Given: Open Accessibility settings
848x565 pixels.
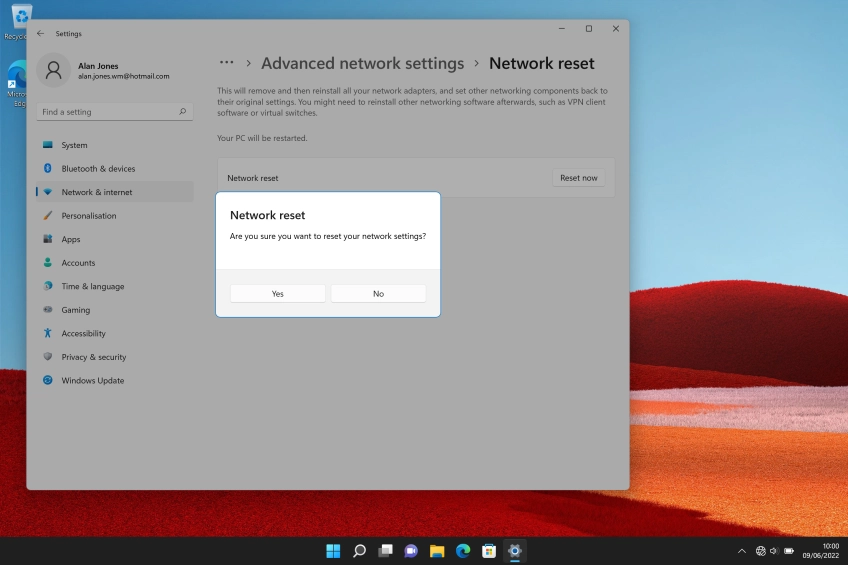Looking at the screenshot, I should [x=115, y=334].
